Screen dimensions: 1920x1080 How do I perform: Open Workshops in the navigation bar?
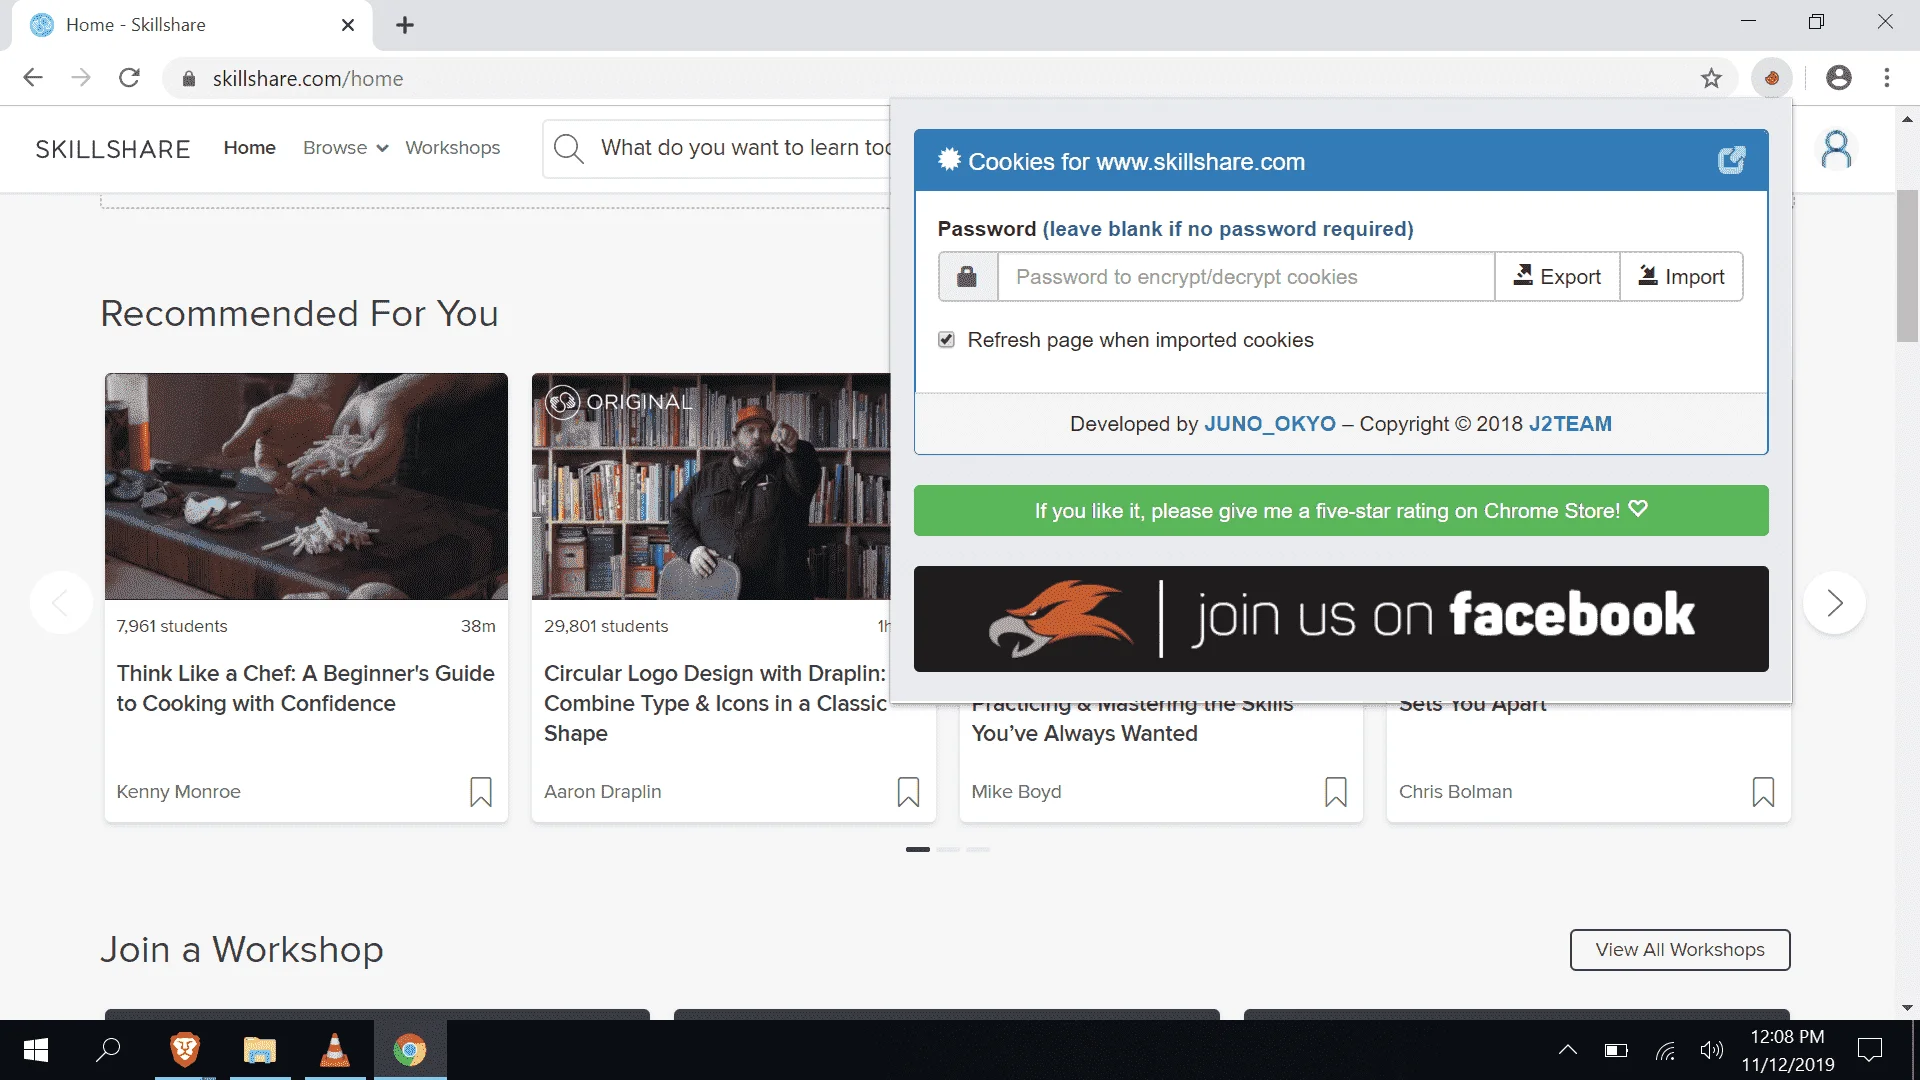click(452, 148)
